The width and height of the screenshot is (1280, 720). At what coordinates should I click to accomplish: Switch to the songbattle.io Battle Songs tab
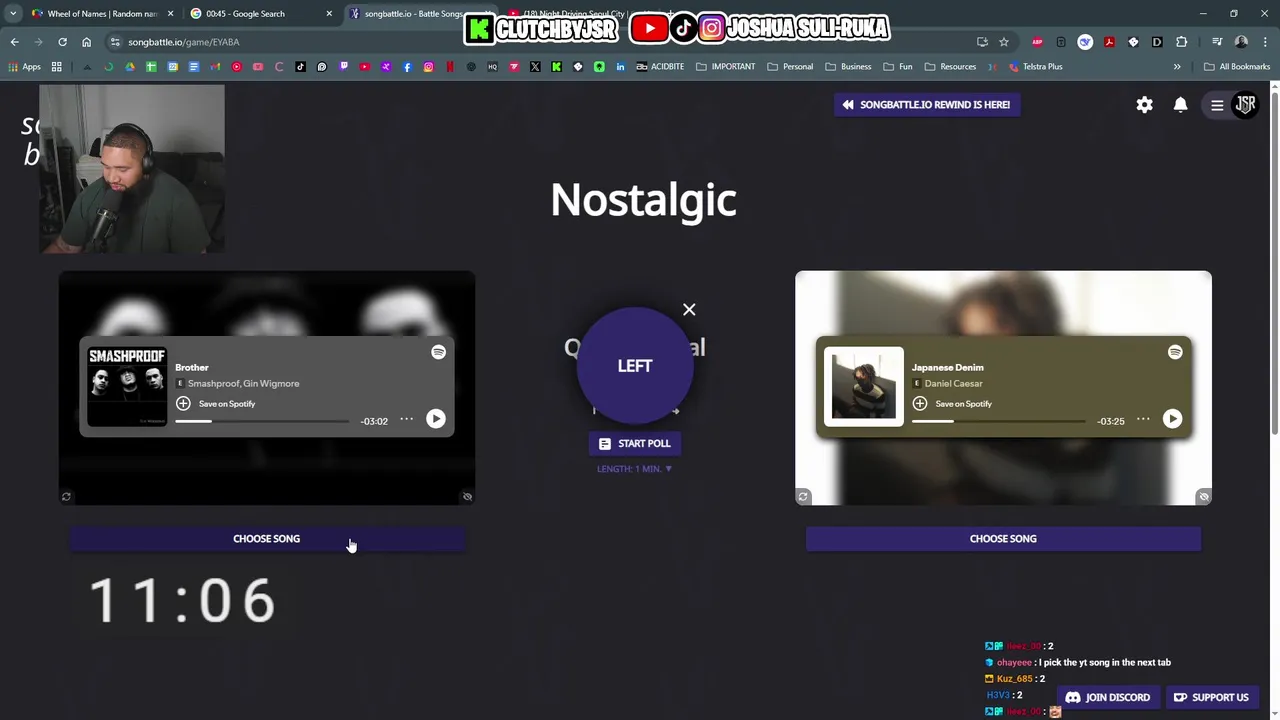click(413, 14)
